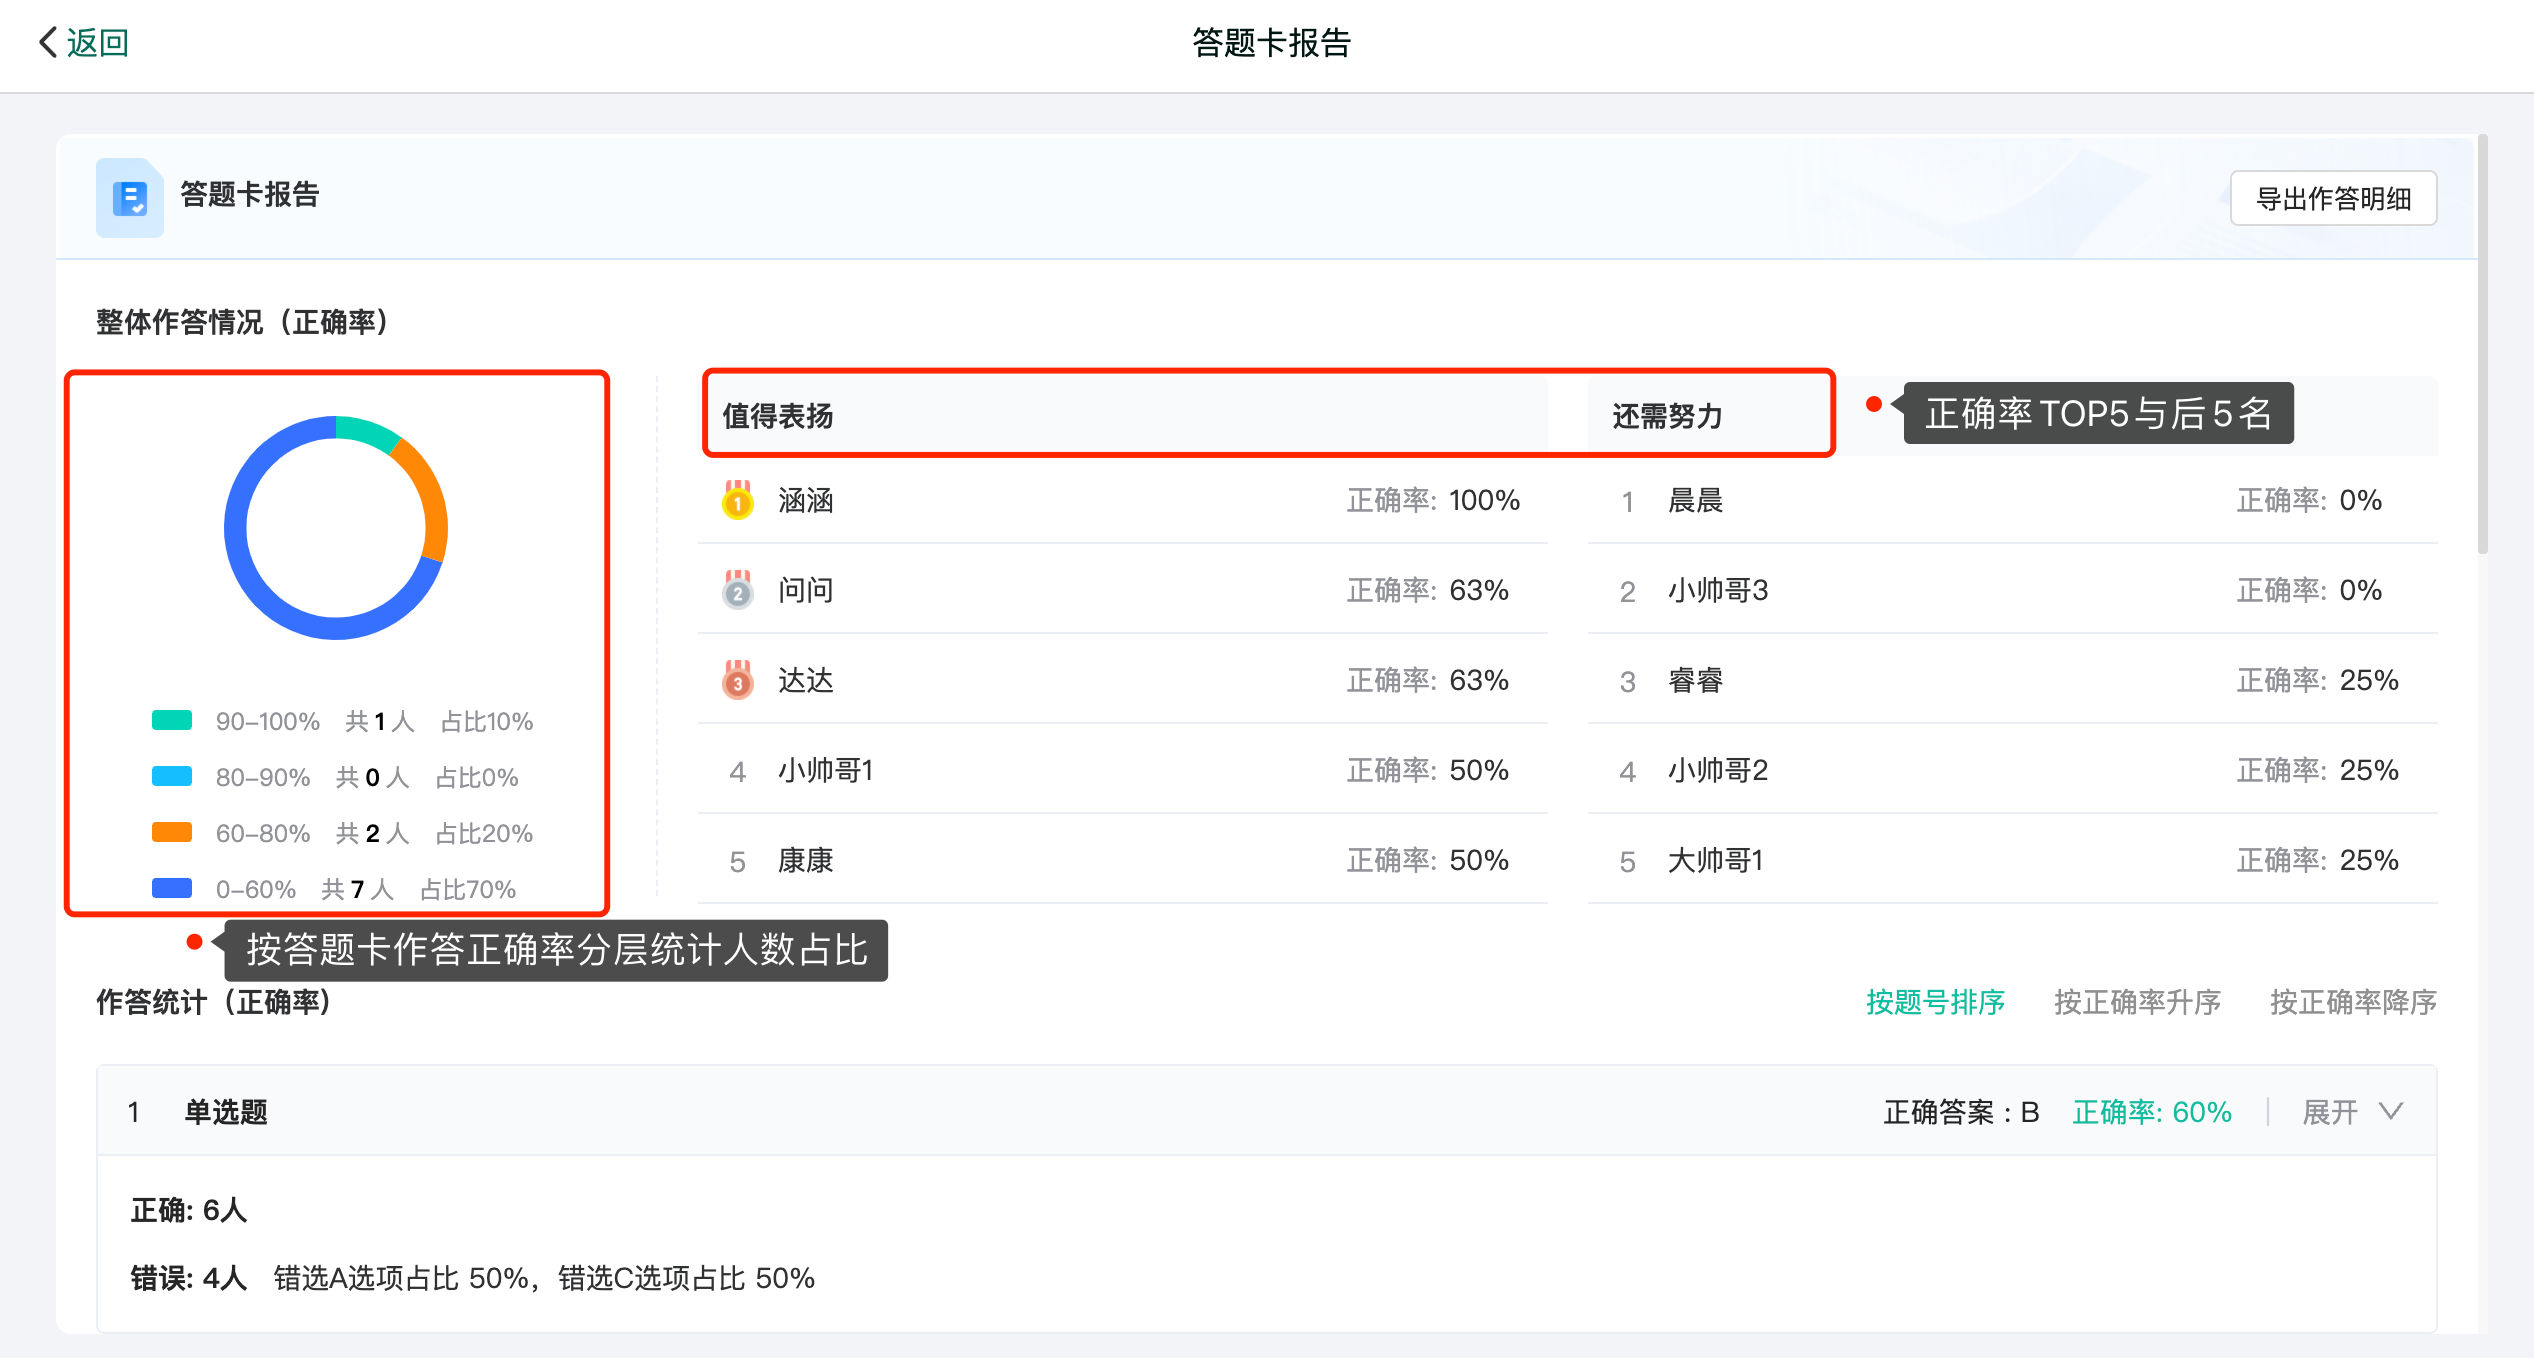Click the 单选题 question title
The width and height of the screenshot is (2534, 1358).
click(x=226, y=1112)
